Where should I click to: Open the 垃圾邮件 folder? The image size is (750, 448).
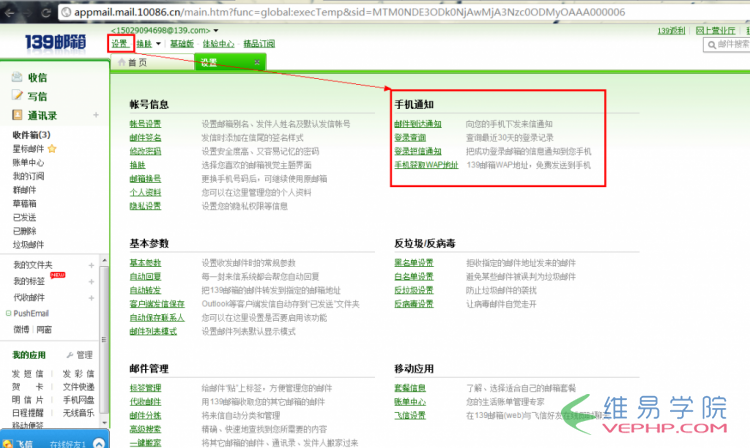coord(28,245)
